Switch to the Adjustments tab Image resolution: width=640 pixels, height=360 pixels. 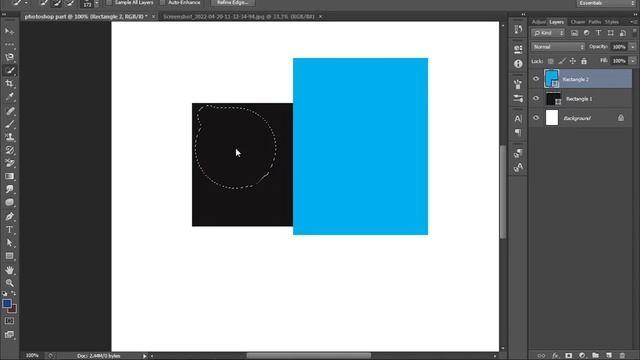pyautogui.click(x=538, y=22)
